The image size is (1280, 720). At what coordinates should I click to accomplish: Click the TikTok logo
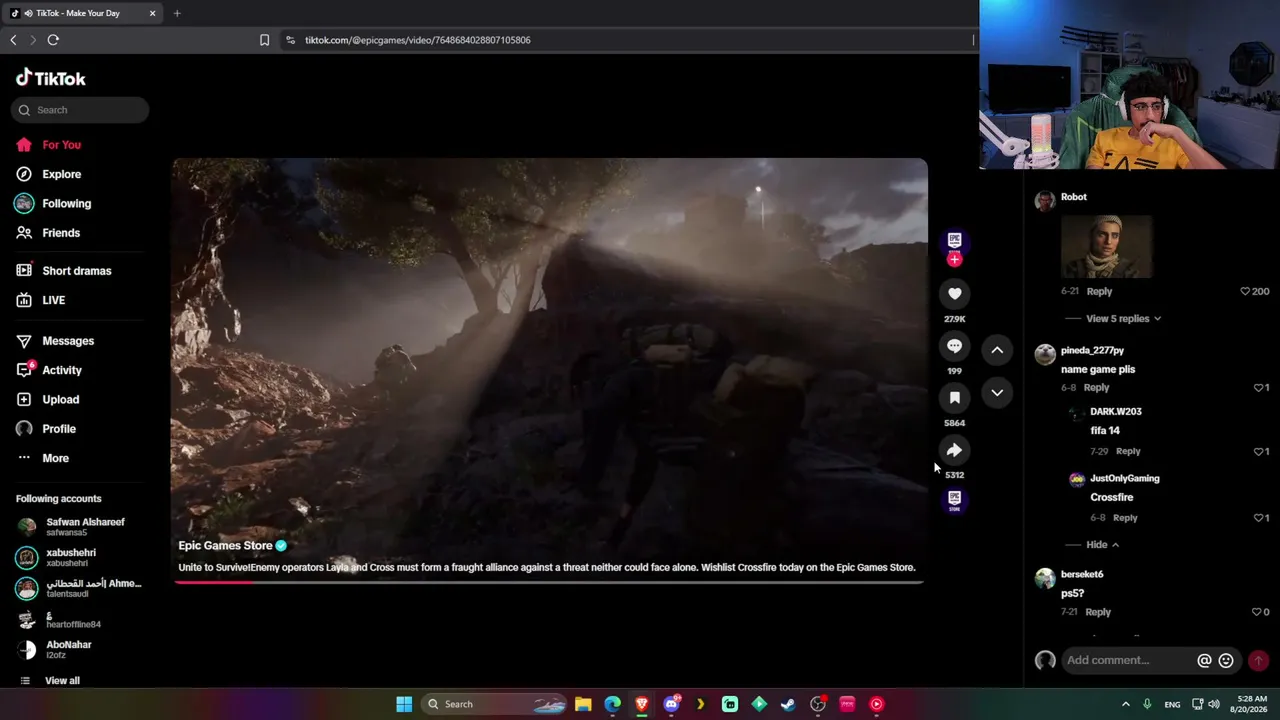click(51, 78)
